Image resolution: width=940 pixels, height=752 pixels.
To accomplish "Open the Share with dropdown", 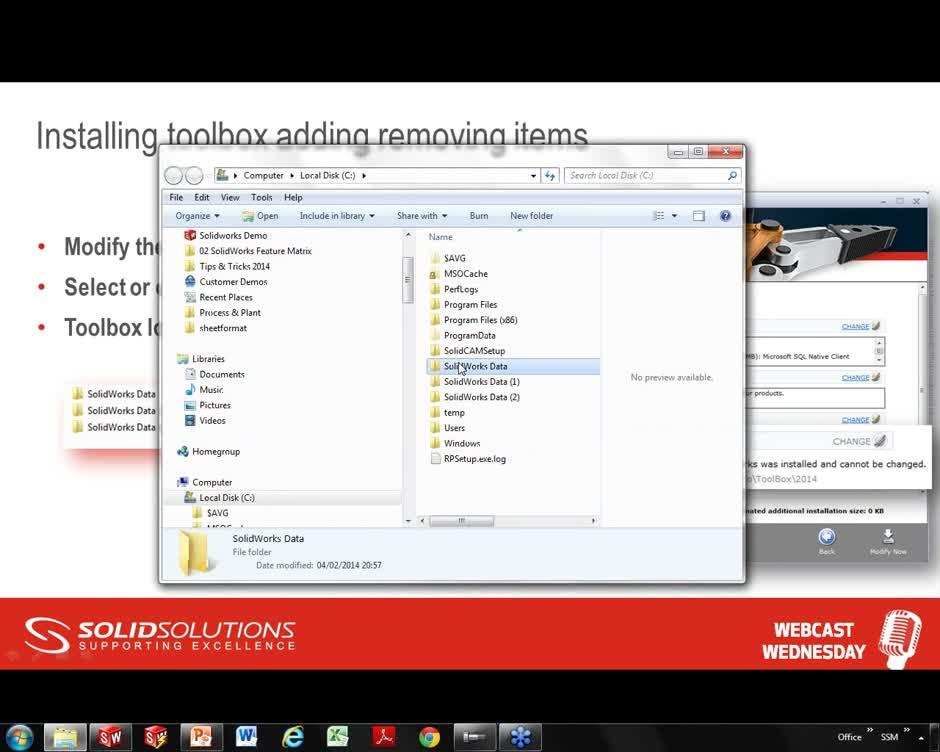I will 421,215.
